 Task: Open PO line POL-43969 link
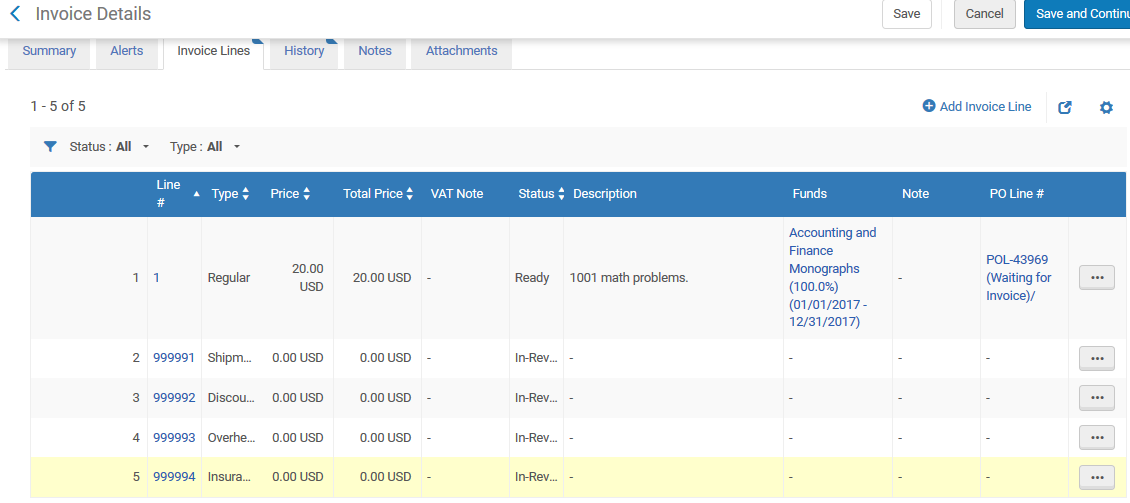pos(1019,277)
